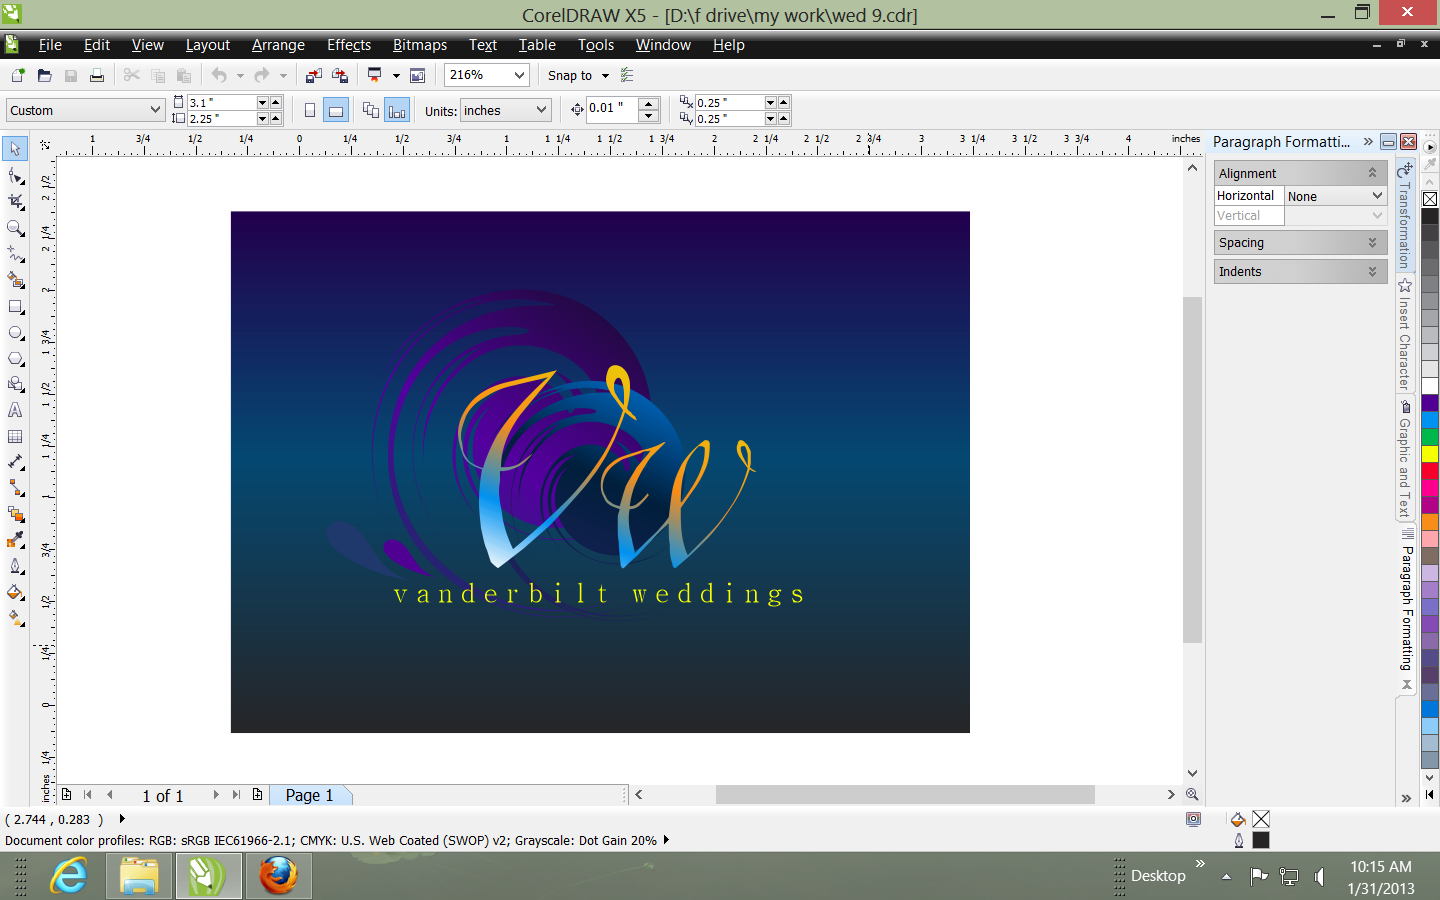
Task: Open Firefox from the taskbar
Action: click(278, 876)
